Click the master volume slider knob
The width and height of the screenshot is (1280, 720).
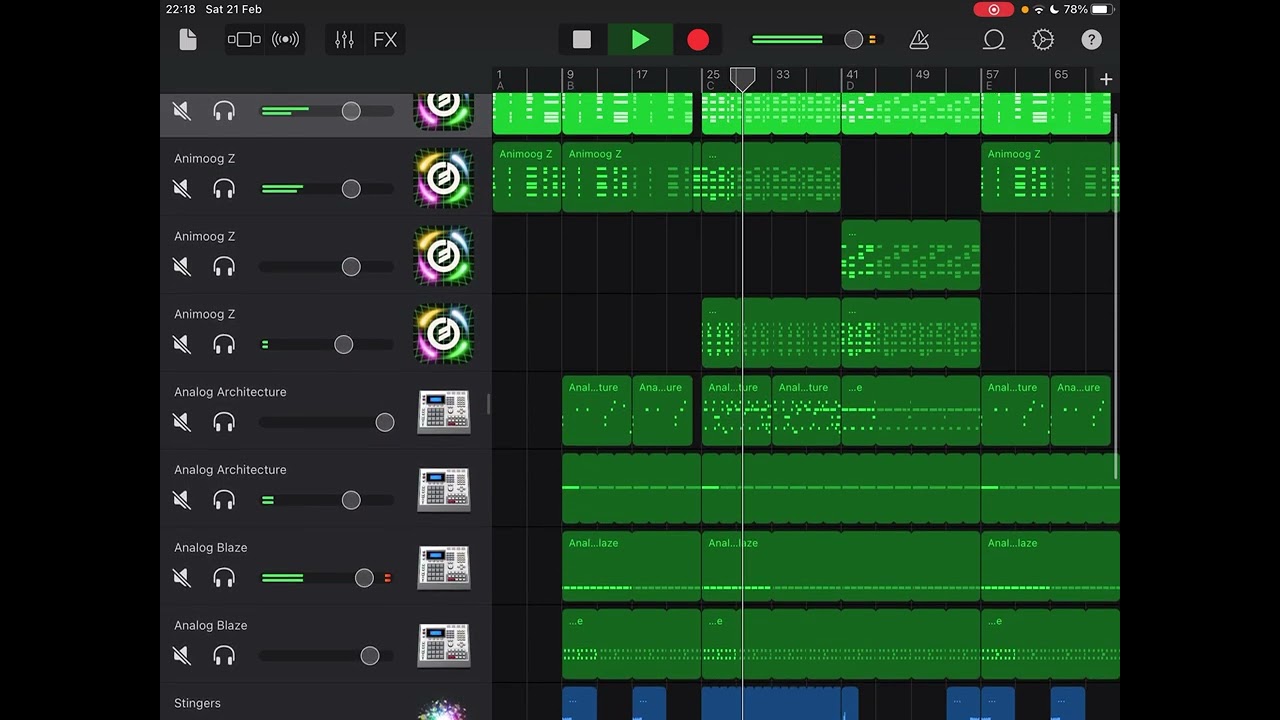(853, 40)
